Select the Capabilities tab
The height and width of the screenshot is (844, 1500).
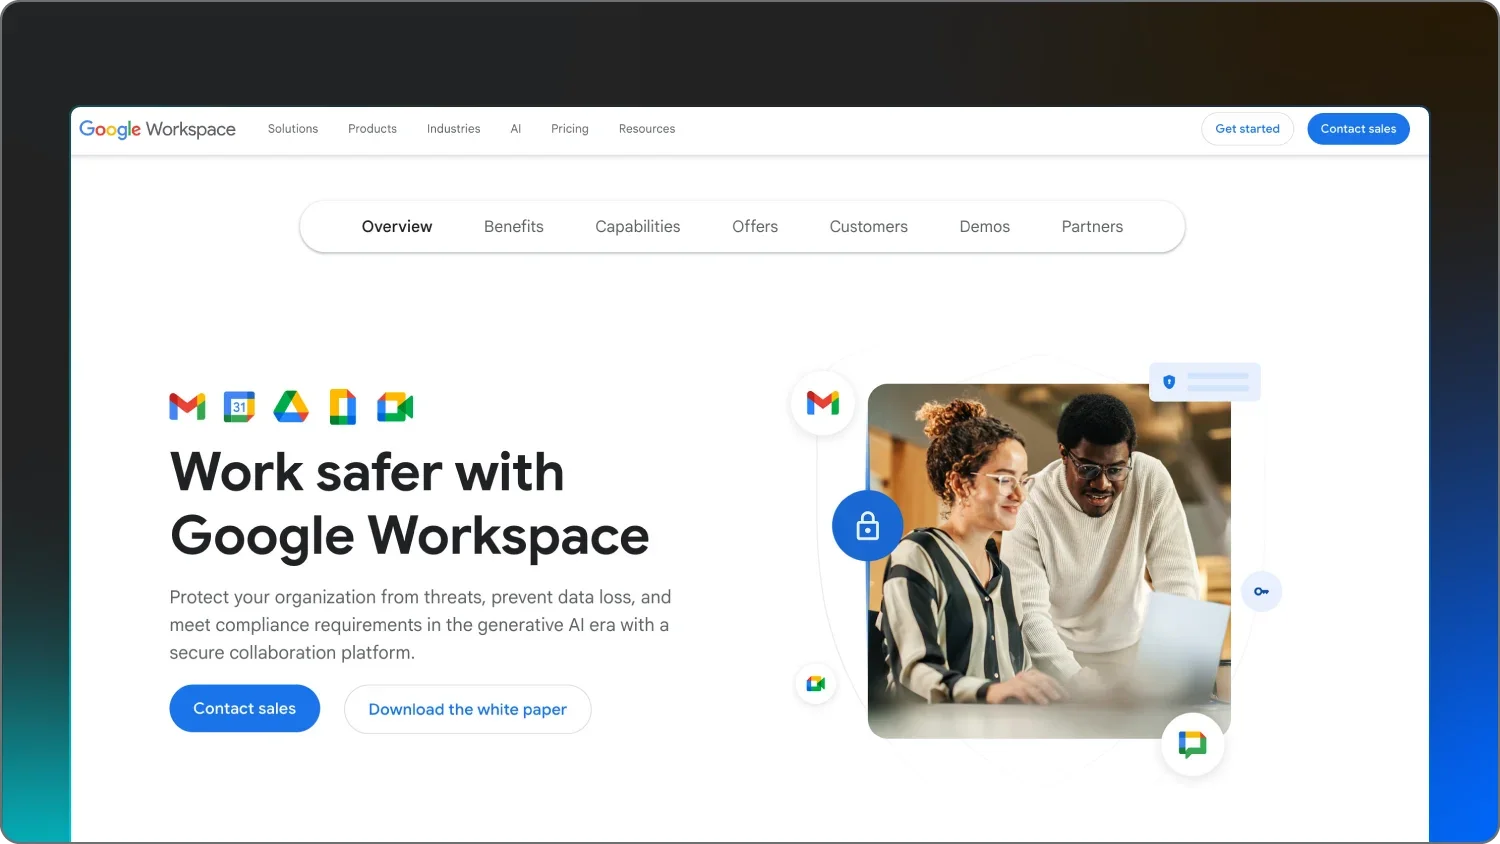click(x=637, y=227)
